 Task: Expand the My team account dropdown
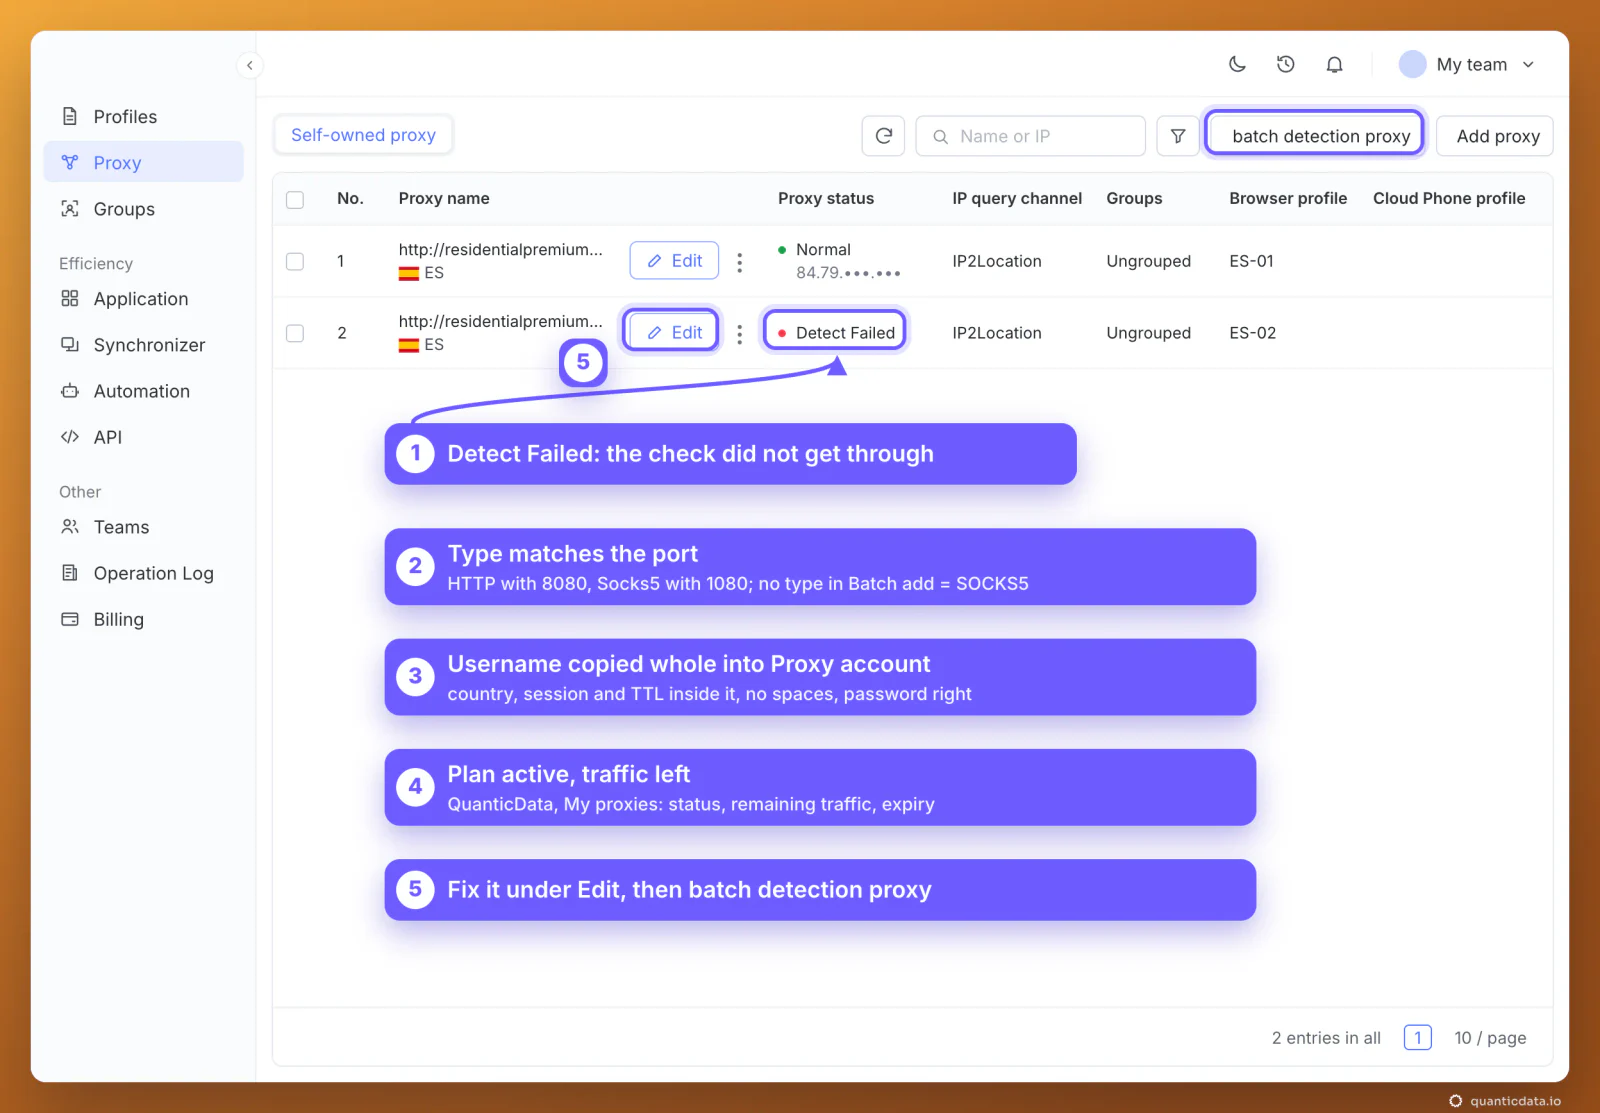coord(1467,64)
